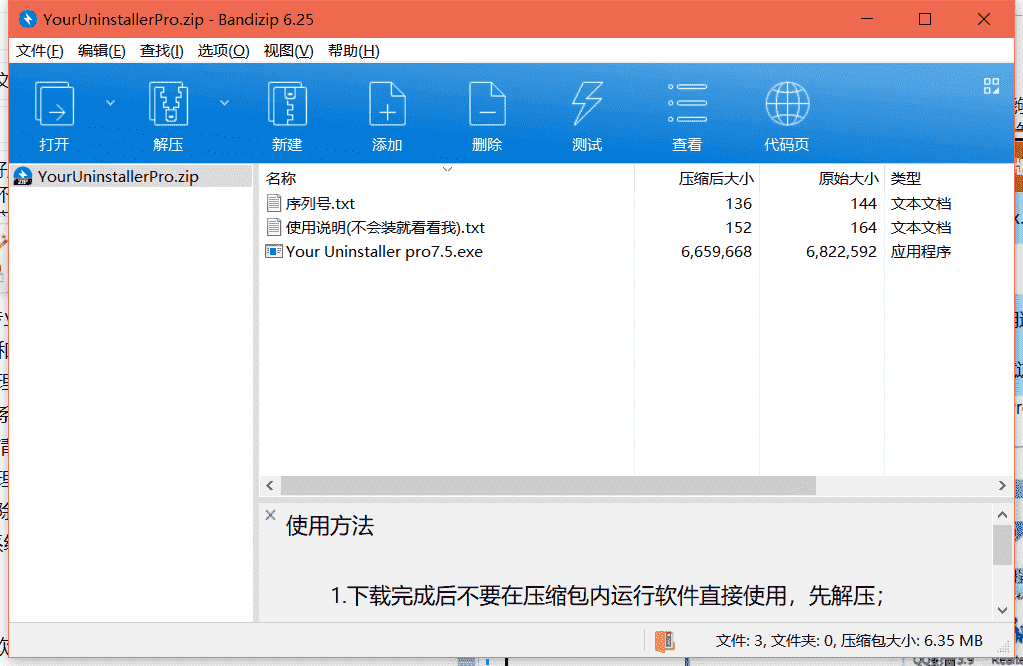Click the horizontal scrollbar left arrow
The image size is (1023, 666).
270,485
